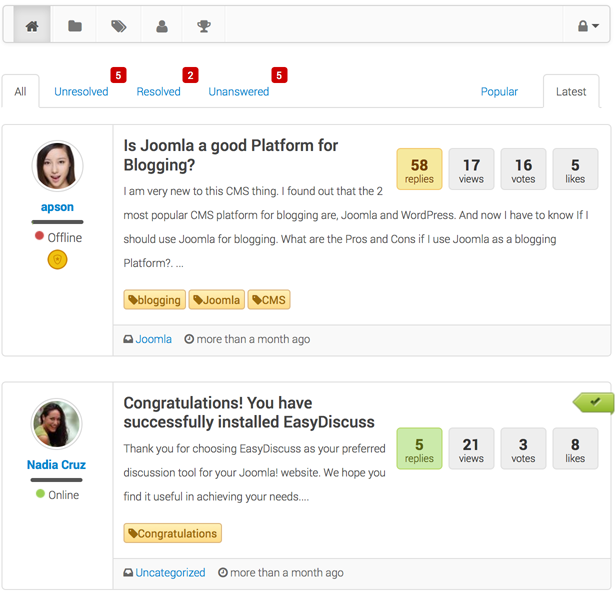
Task: Open 'Is Joomla a good Platform for Blogging?'
Action: [231, 155]
